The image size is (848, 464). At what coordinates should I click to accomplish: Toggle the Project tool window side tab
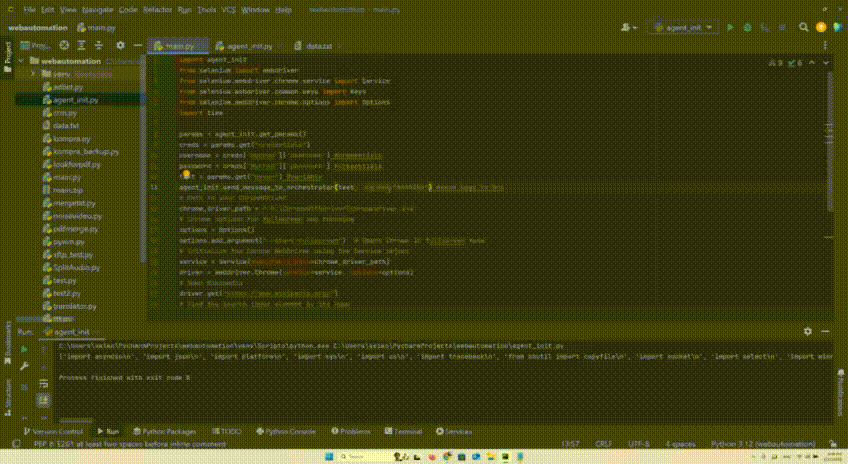click(7, 57)
